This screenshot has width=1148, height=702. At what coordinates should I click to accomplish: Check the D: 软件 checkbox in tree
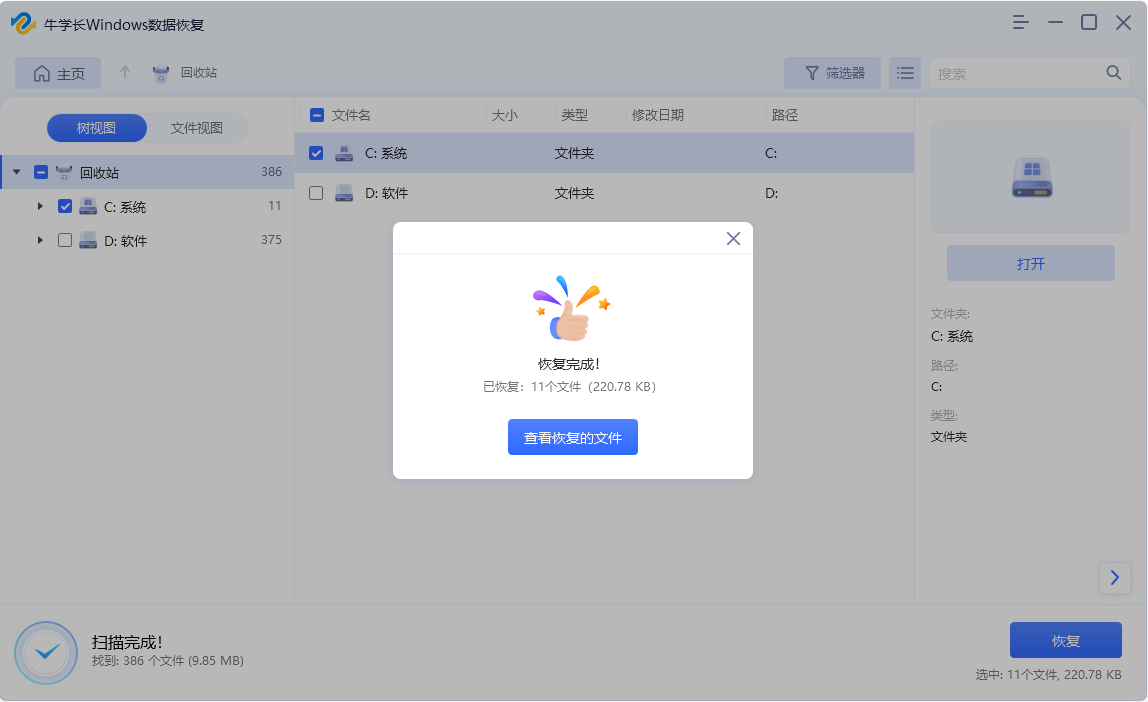coord(65,240)
